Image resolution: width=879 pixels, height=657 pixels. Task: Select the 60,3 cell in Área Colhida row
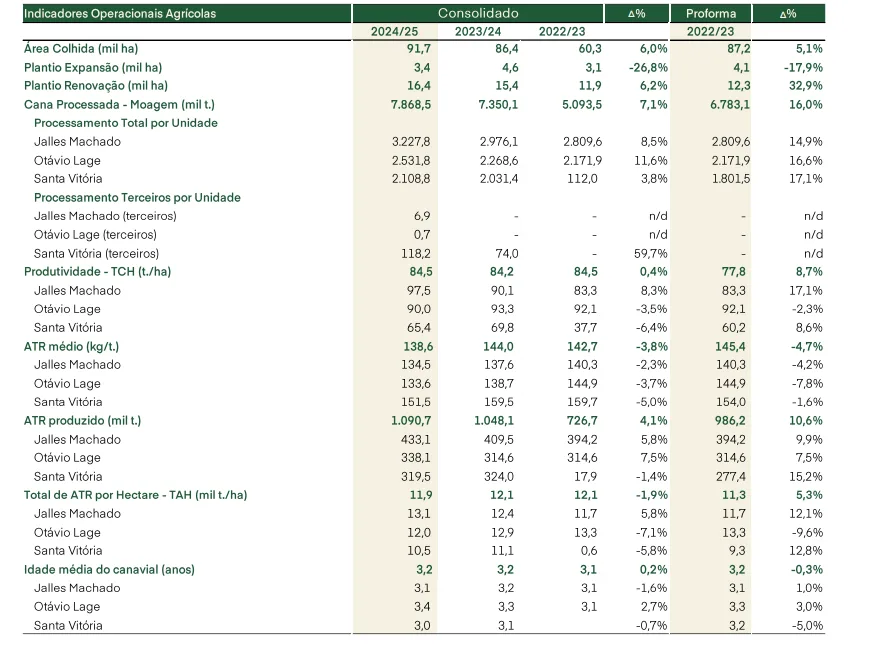(x=590, y=49)
